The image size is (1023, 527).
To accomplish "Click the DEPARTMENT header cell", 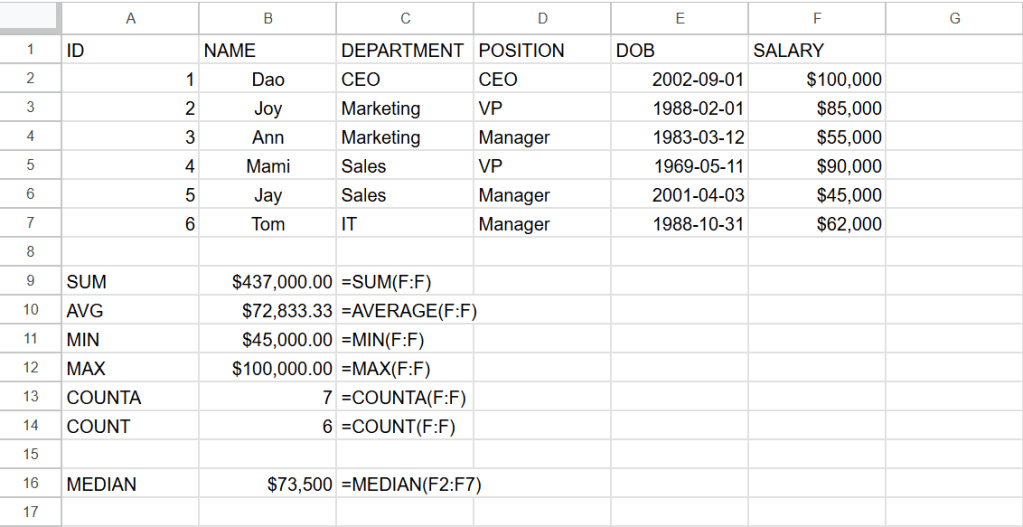I will (404, 50).
